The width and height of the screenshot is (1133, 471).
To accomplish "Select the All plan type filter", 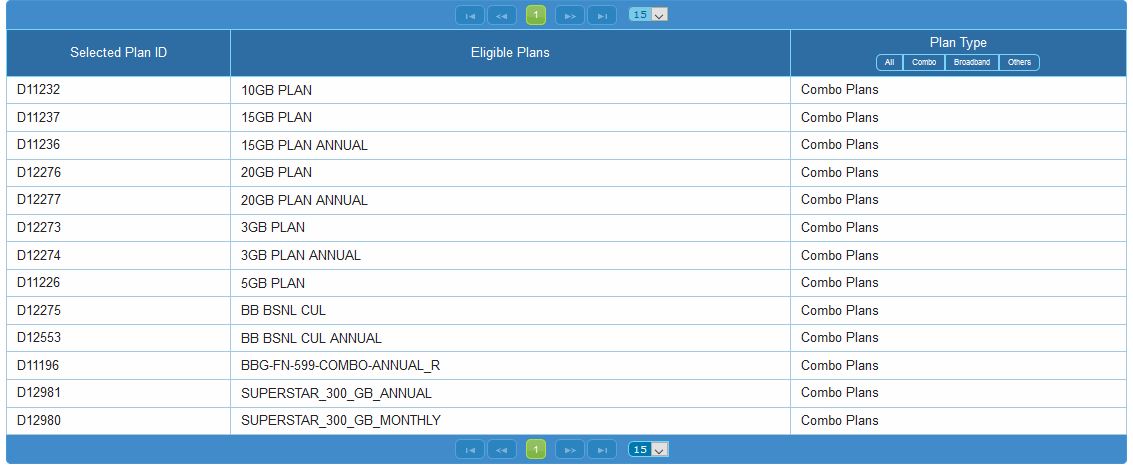I will pyautogui.click(x=889, y=62).
